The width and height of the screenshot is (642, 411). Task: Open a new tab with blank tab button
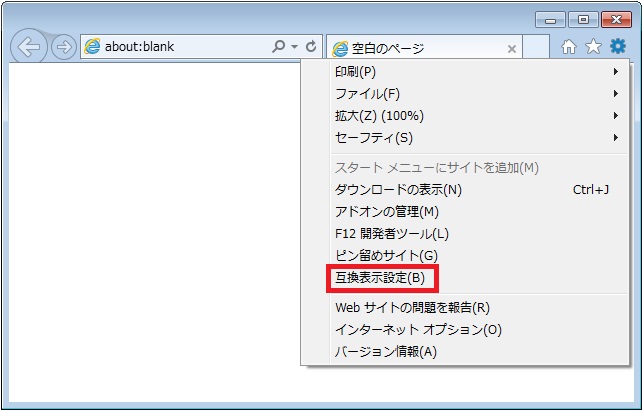tap(536, 47)
